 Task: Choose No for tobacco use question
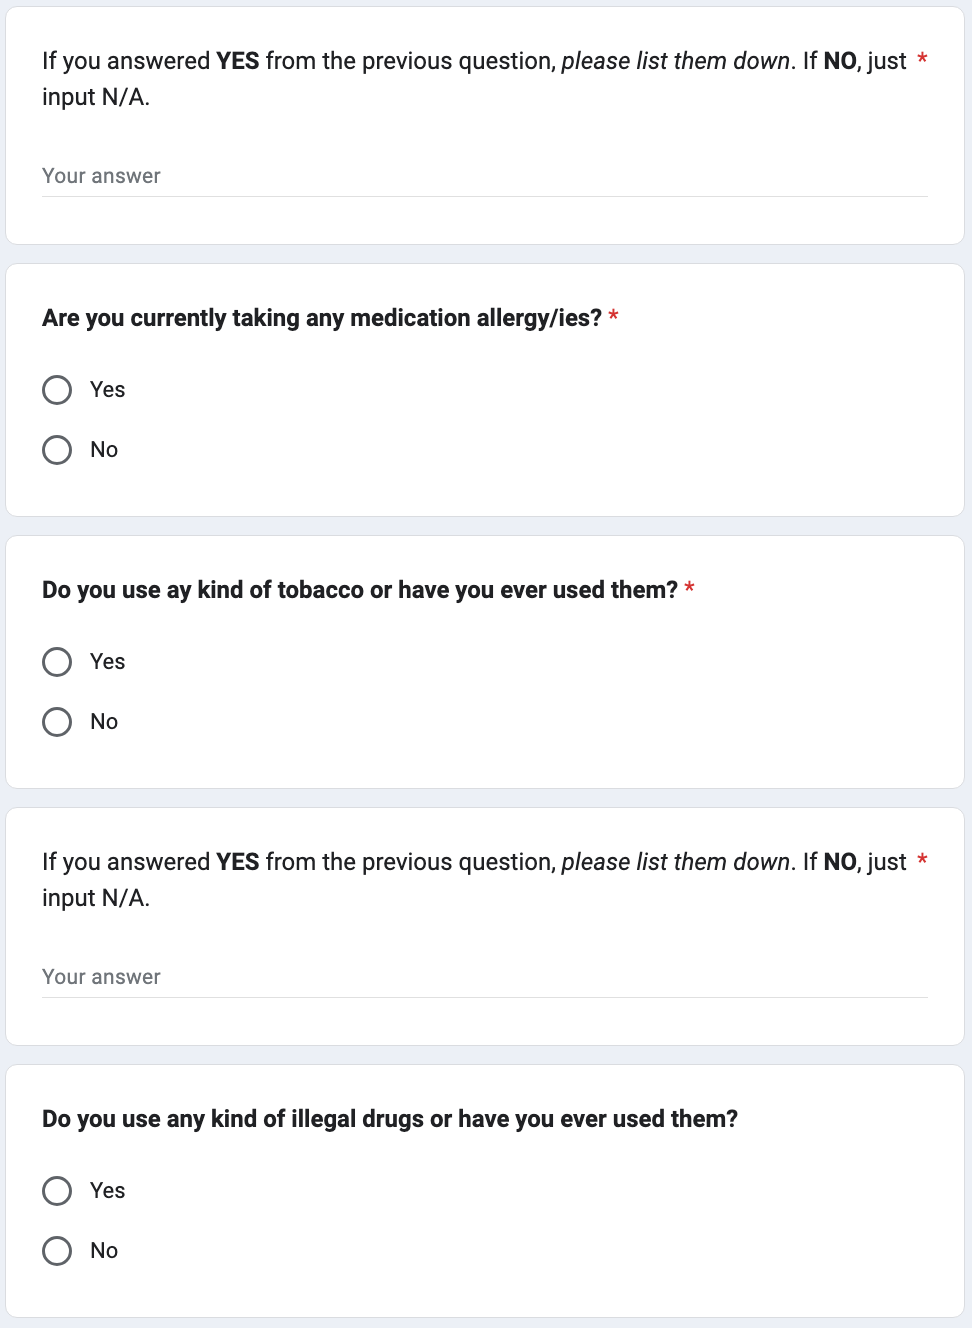click(57, 722)
